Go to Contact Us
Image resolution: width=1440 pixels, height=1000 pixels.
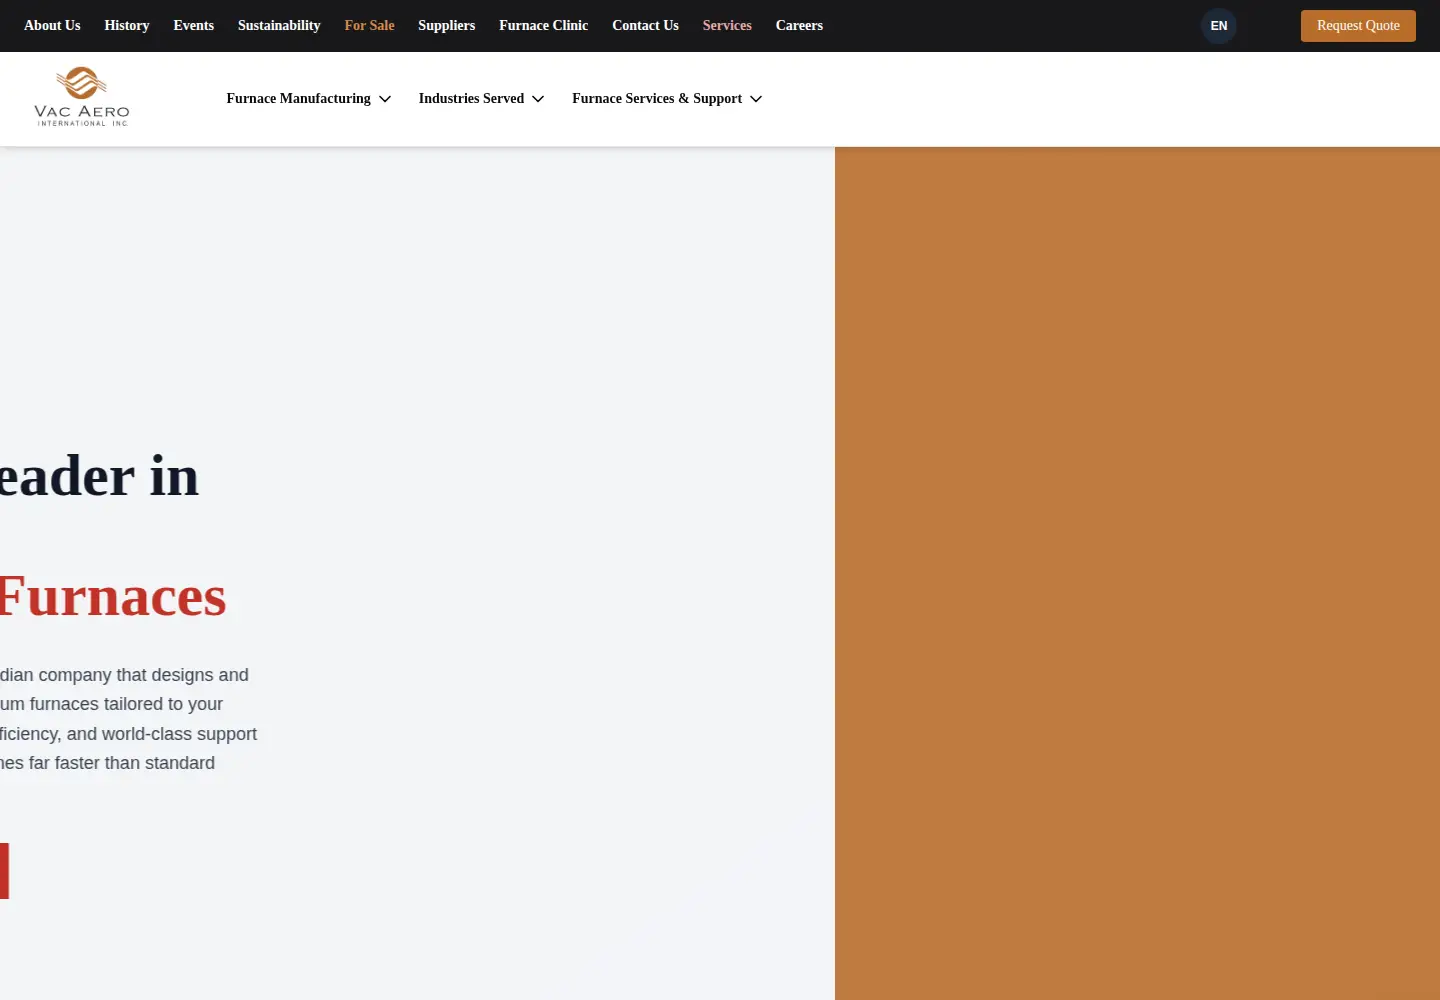coord(645,26)
